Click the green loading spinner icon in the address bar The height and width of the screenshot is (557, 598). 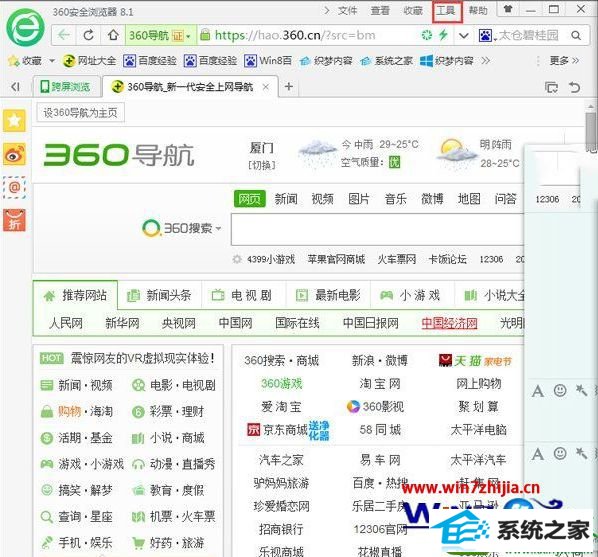[426, 35]
